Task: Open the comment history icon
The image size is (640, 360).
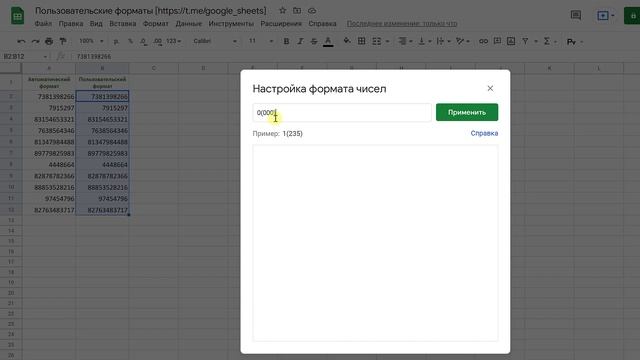Action: [576, 16]
